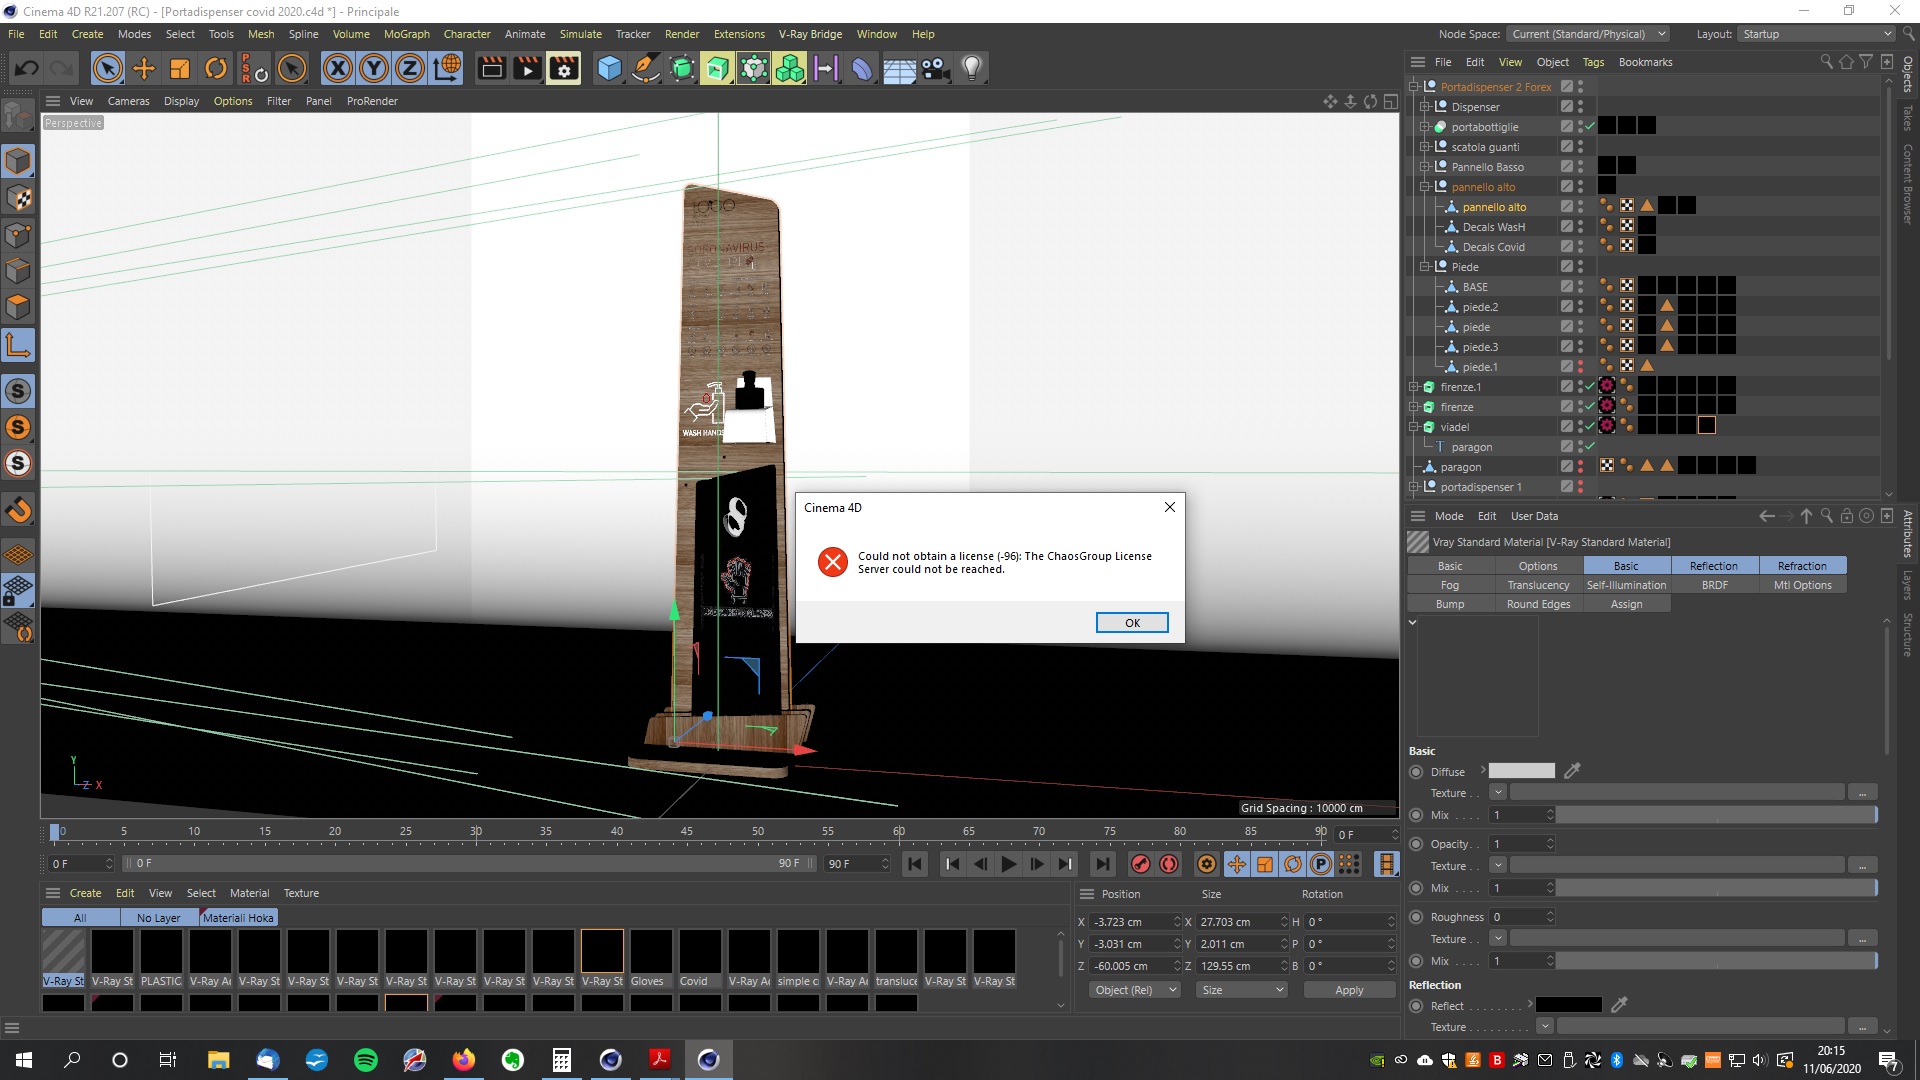Open the BRDF tab

point(1714,585)
